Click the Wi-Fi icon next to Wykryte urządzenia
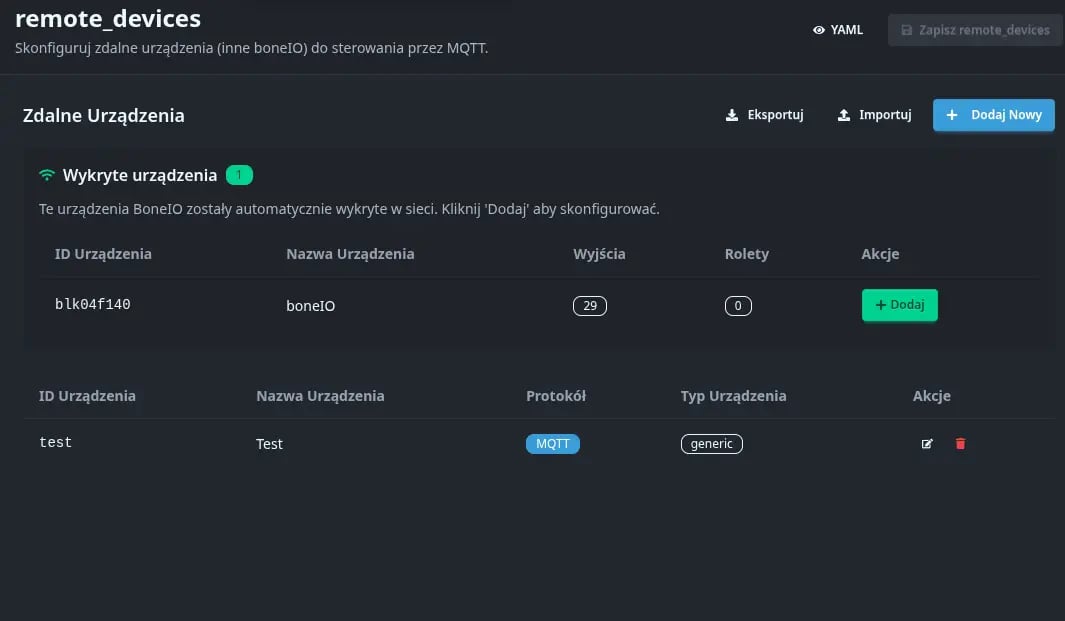The image size is (1065, 621). (45, 174)
